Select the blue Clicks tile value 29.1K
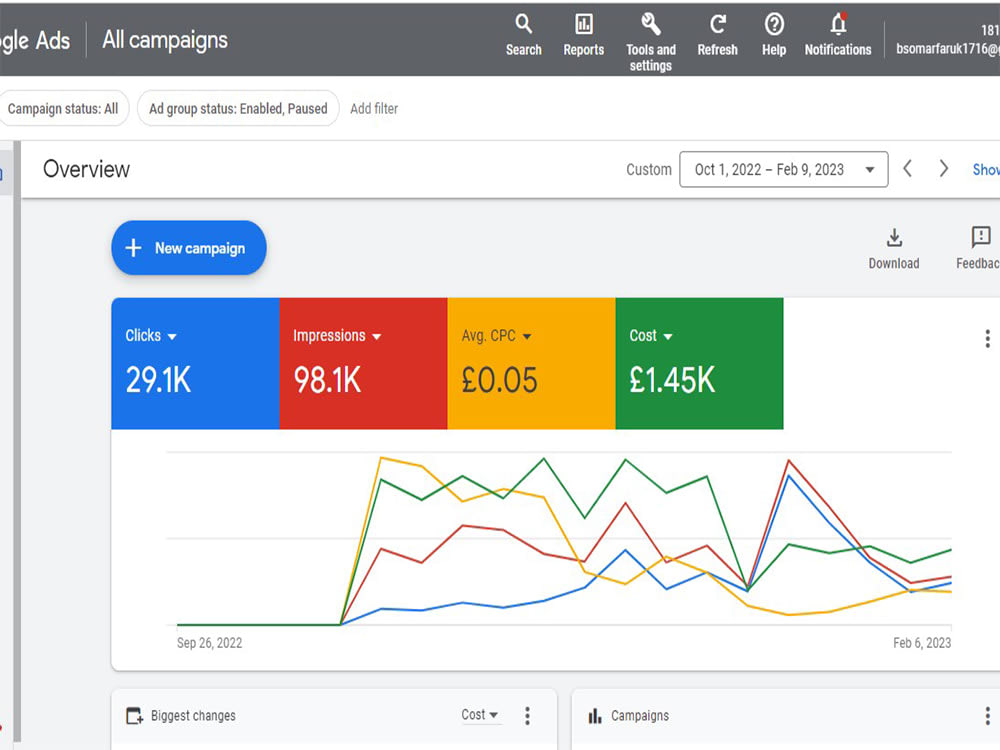 point(158,380)
